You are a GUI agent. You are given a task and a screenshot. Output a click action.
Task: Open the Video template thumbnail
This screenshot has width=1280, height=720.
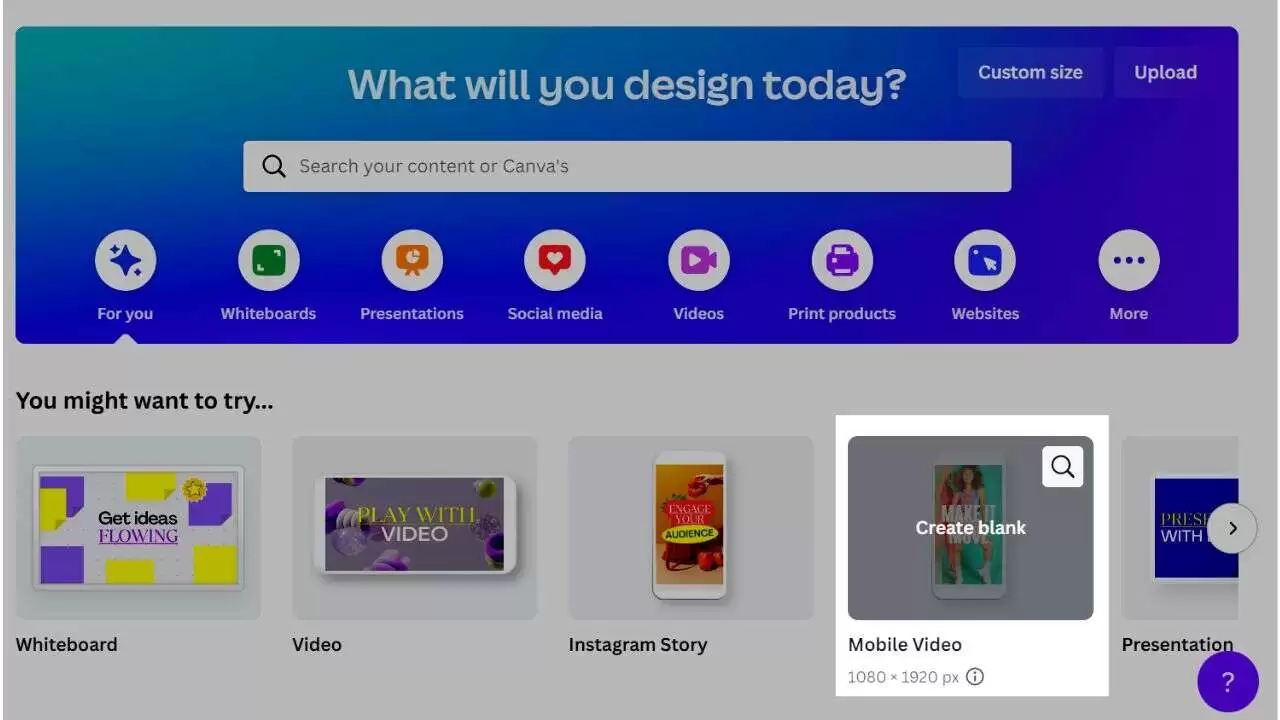415,528
